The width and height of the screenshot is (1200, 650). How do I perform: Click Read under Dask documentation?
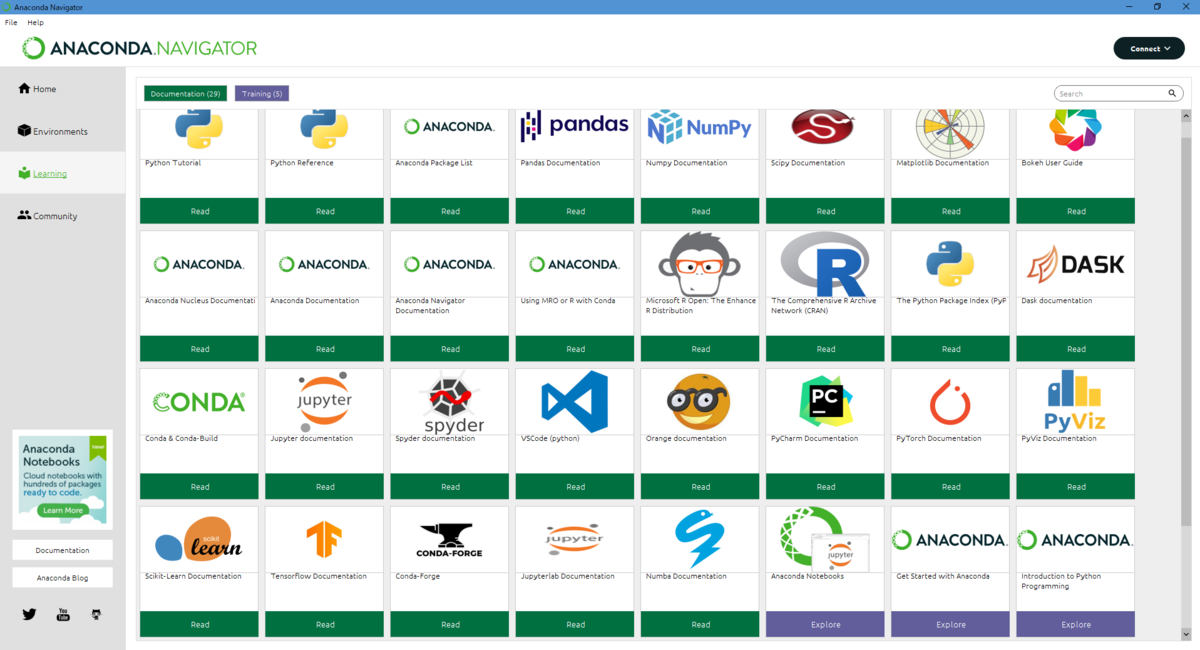1075,349
